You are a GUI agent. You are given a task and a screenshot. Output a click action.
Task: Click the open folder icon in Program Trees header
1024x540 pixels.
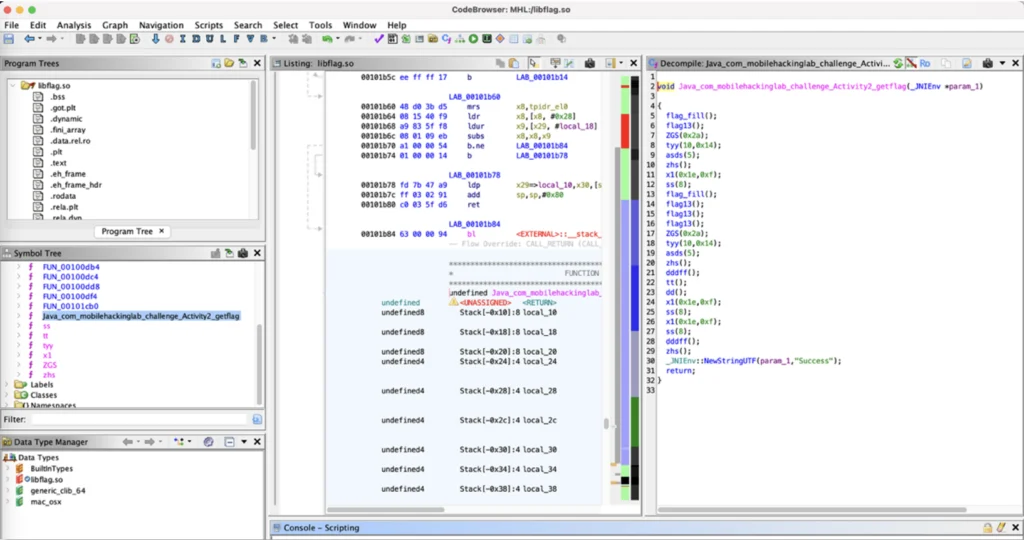click(229, 63)
